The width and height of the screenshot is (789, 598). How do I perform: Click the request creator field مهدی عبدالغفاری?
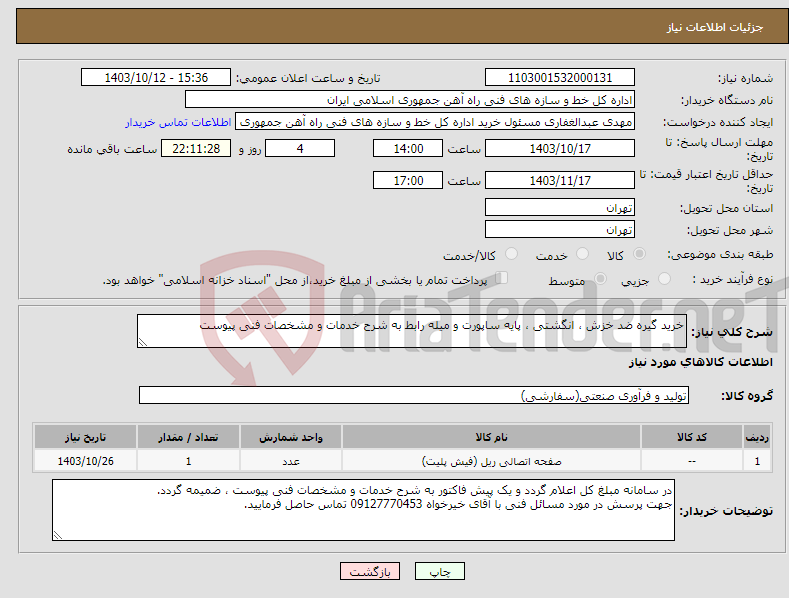(435, 121)
